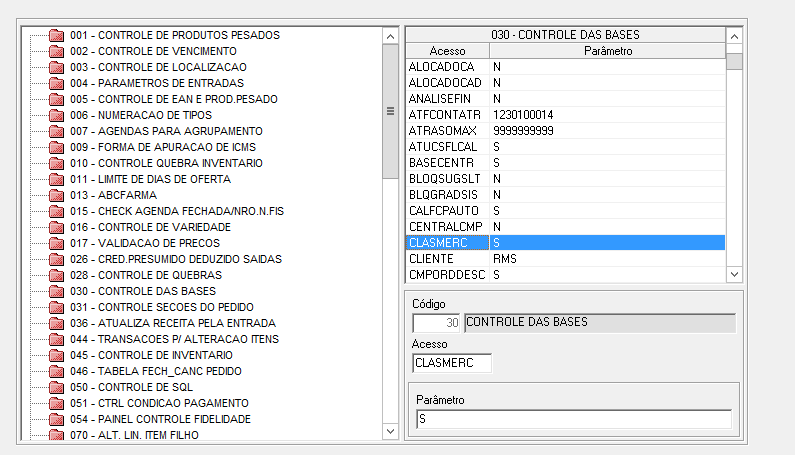Viewport: 795px width, 455px height.
Task: Click tree list scrollbar thumb
Action: click(390, 111)
